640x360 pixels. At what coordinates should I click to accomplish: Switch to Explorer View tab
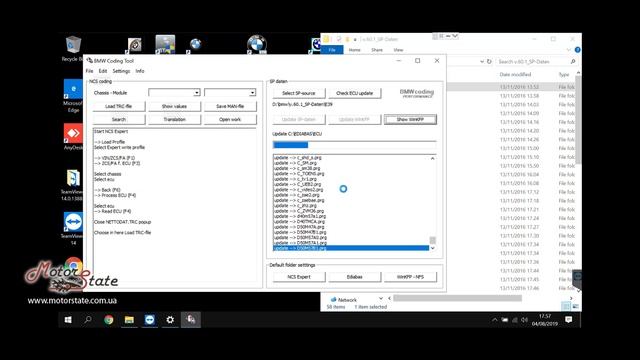[398, 50]
